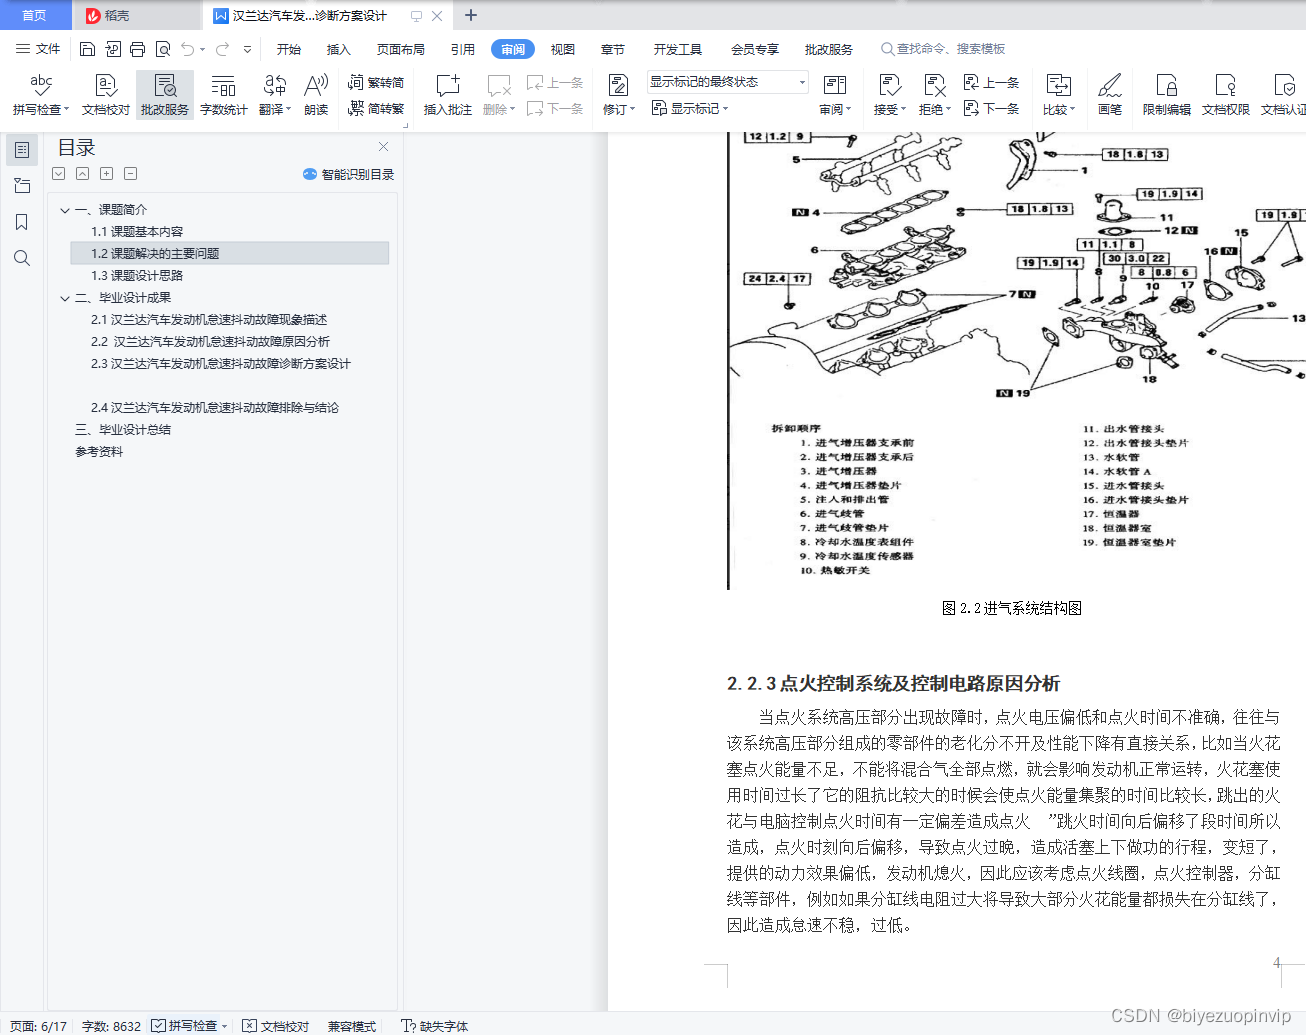
Task: Click 兼容模式 in the status bar
Action: coord(352,1026)
